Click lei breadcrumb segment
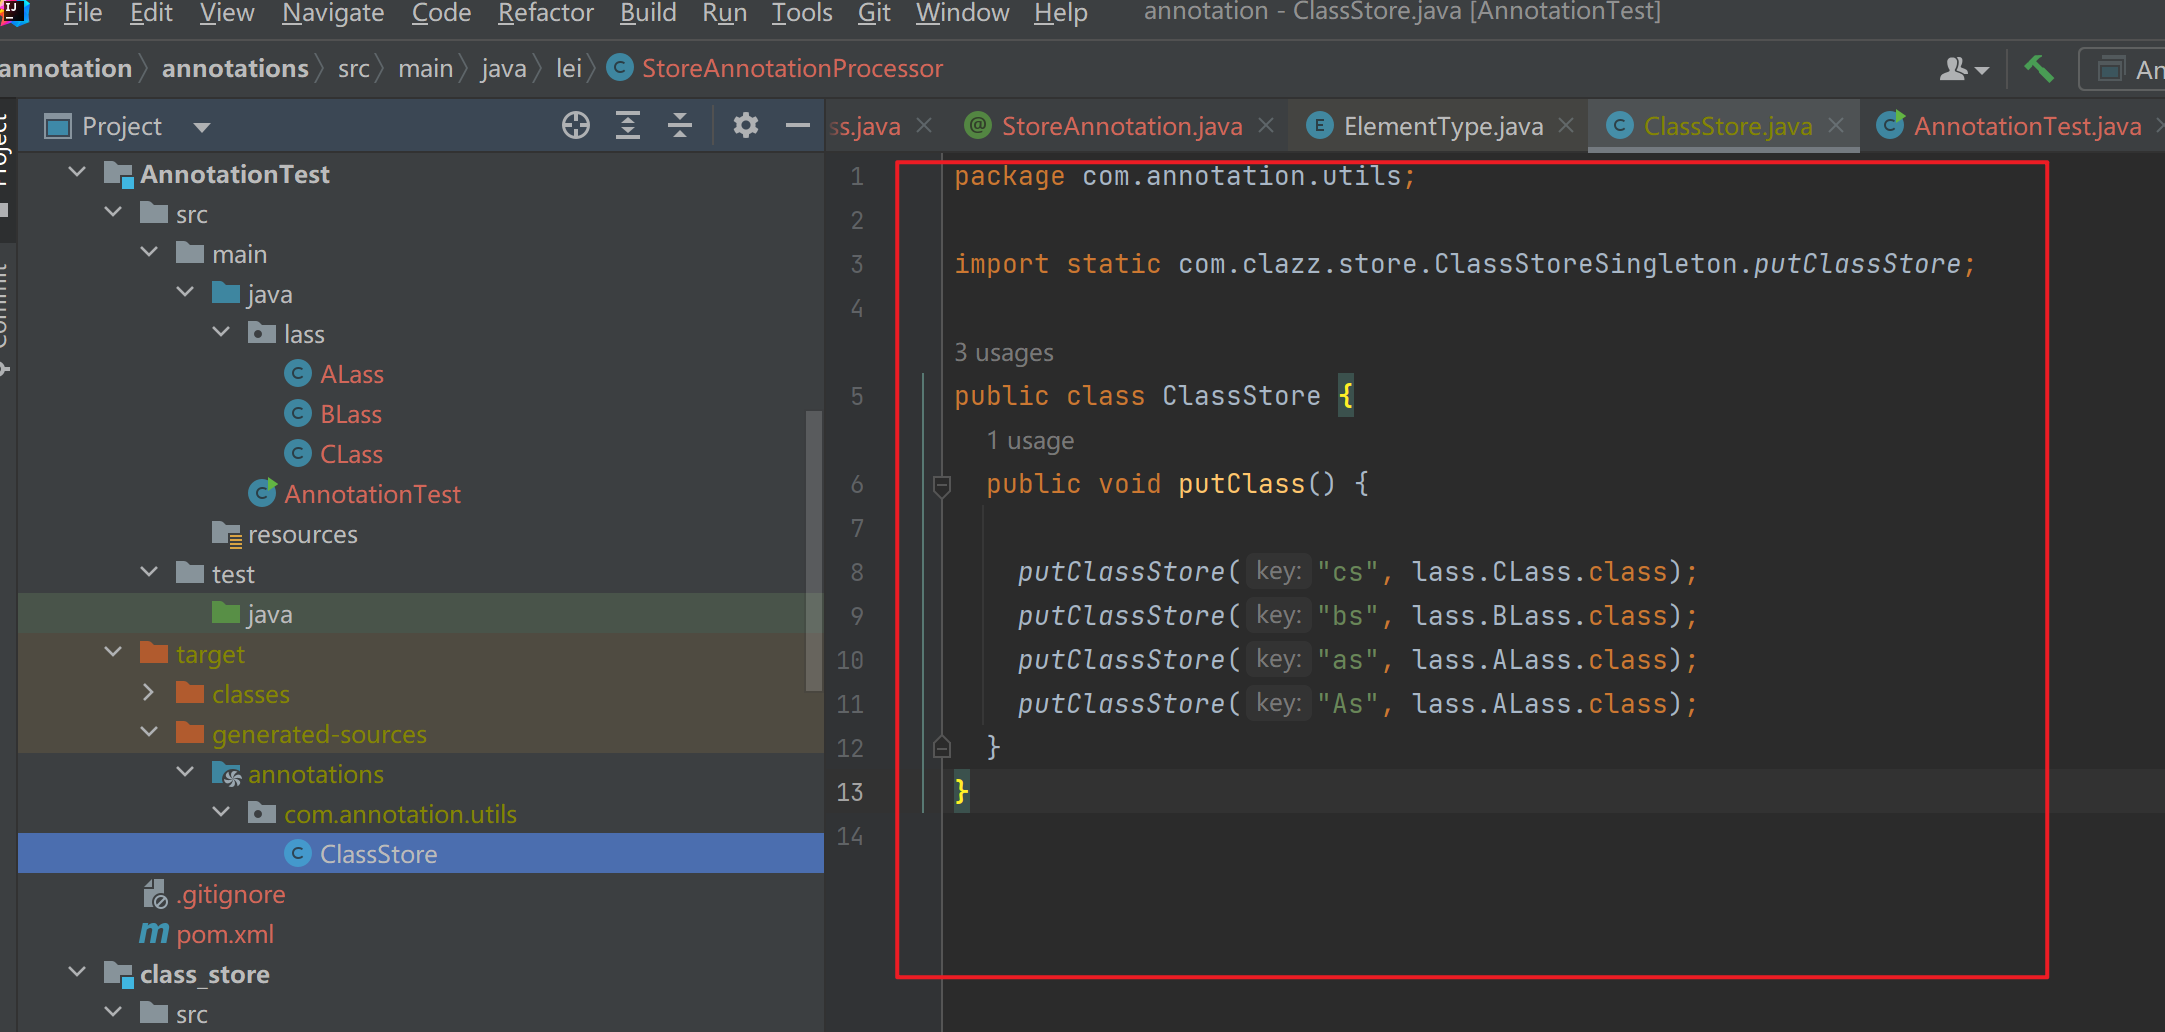Viewport: 2165px width, 1032px height. point(569,68)
